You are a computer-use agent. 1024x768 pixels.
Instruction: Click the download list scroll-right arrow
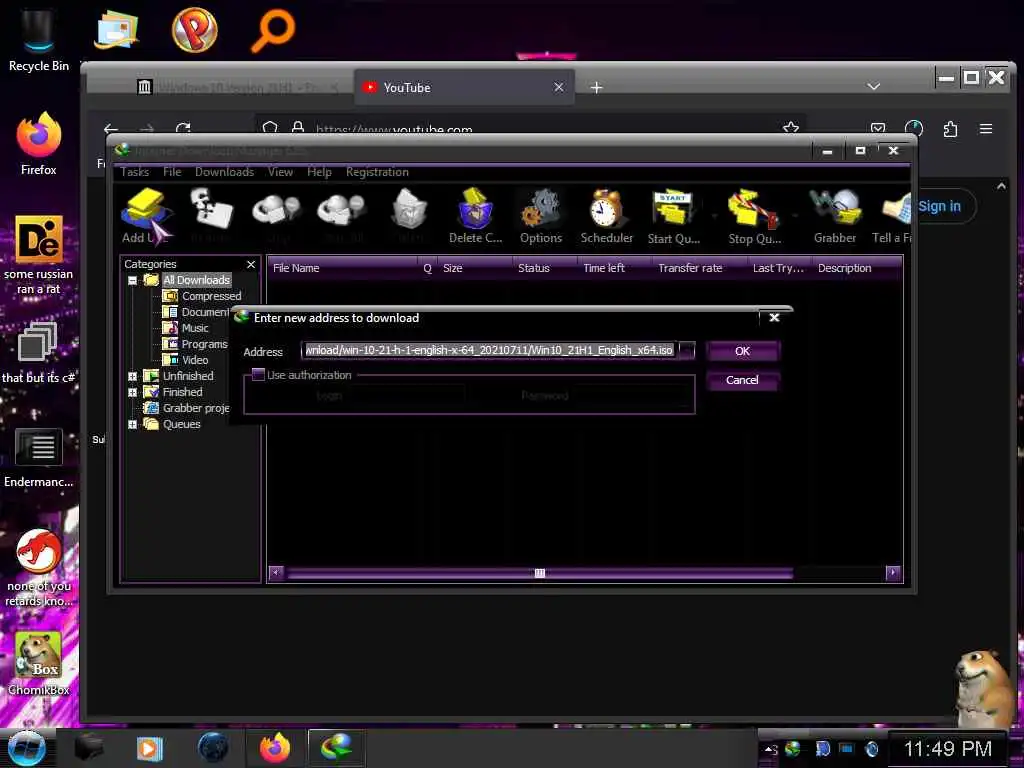[893, 573]
